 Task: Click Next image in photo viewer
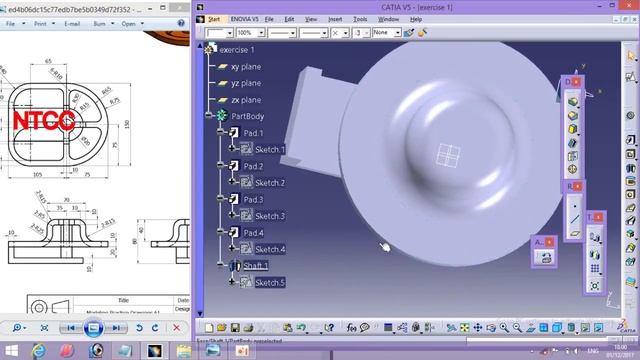point(116,328)
